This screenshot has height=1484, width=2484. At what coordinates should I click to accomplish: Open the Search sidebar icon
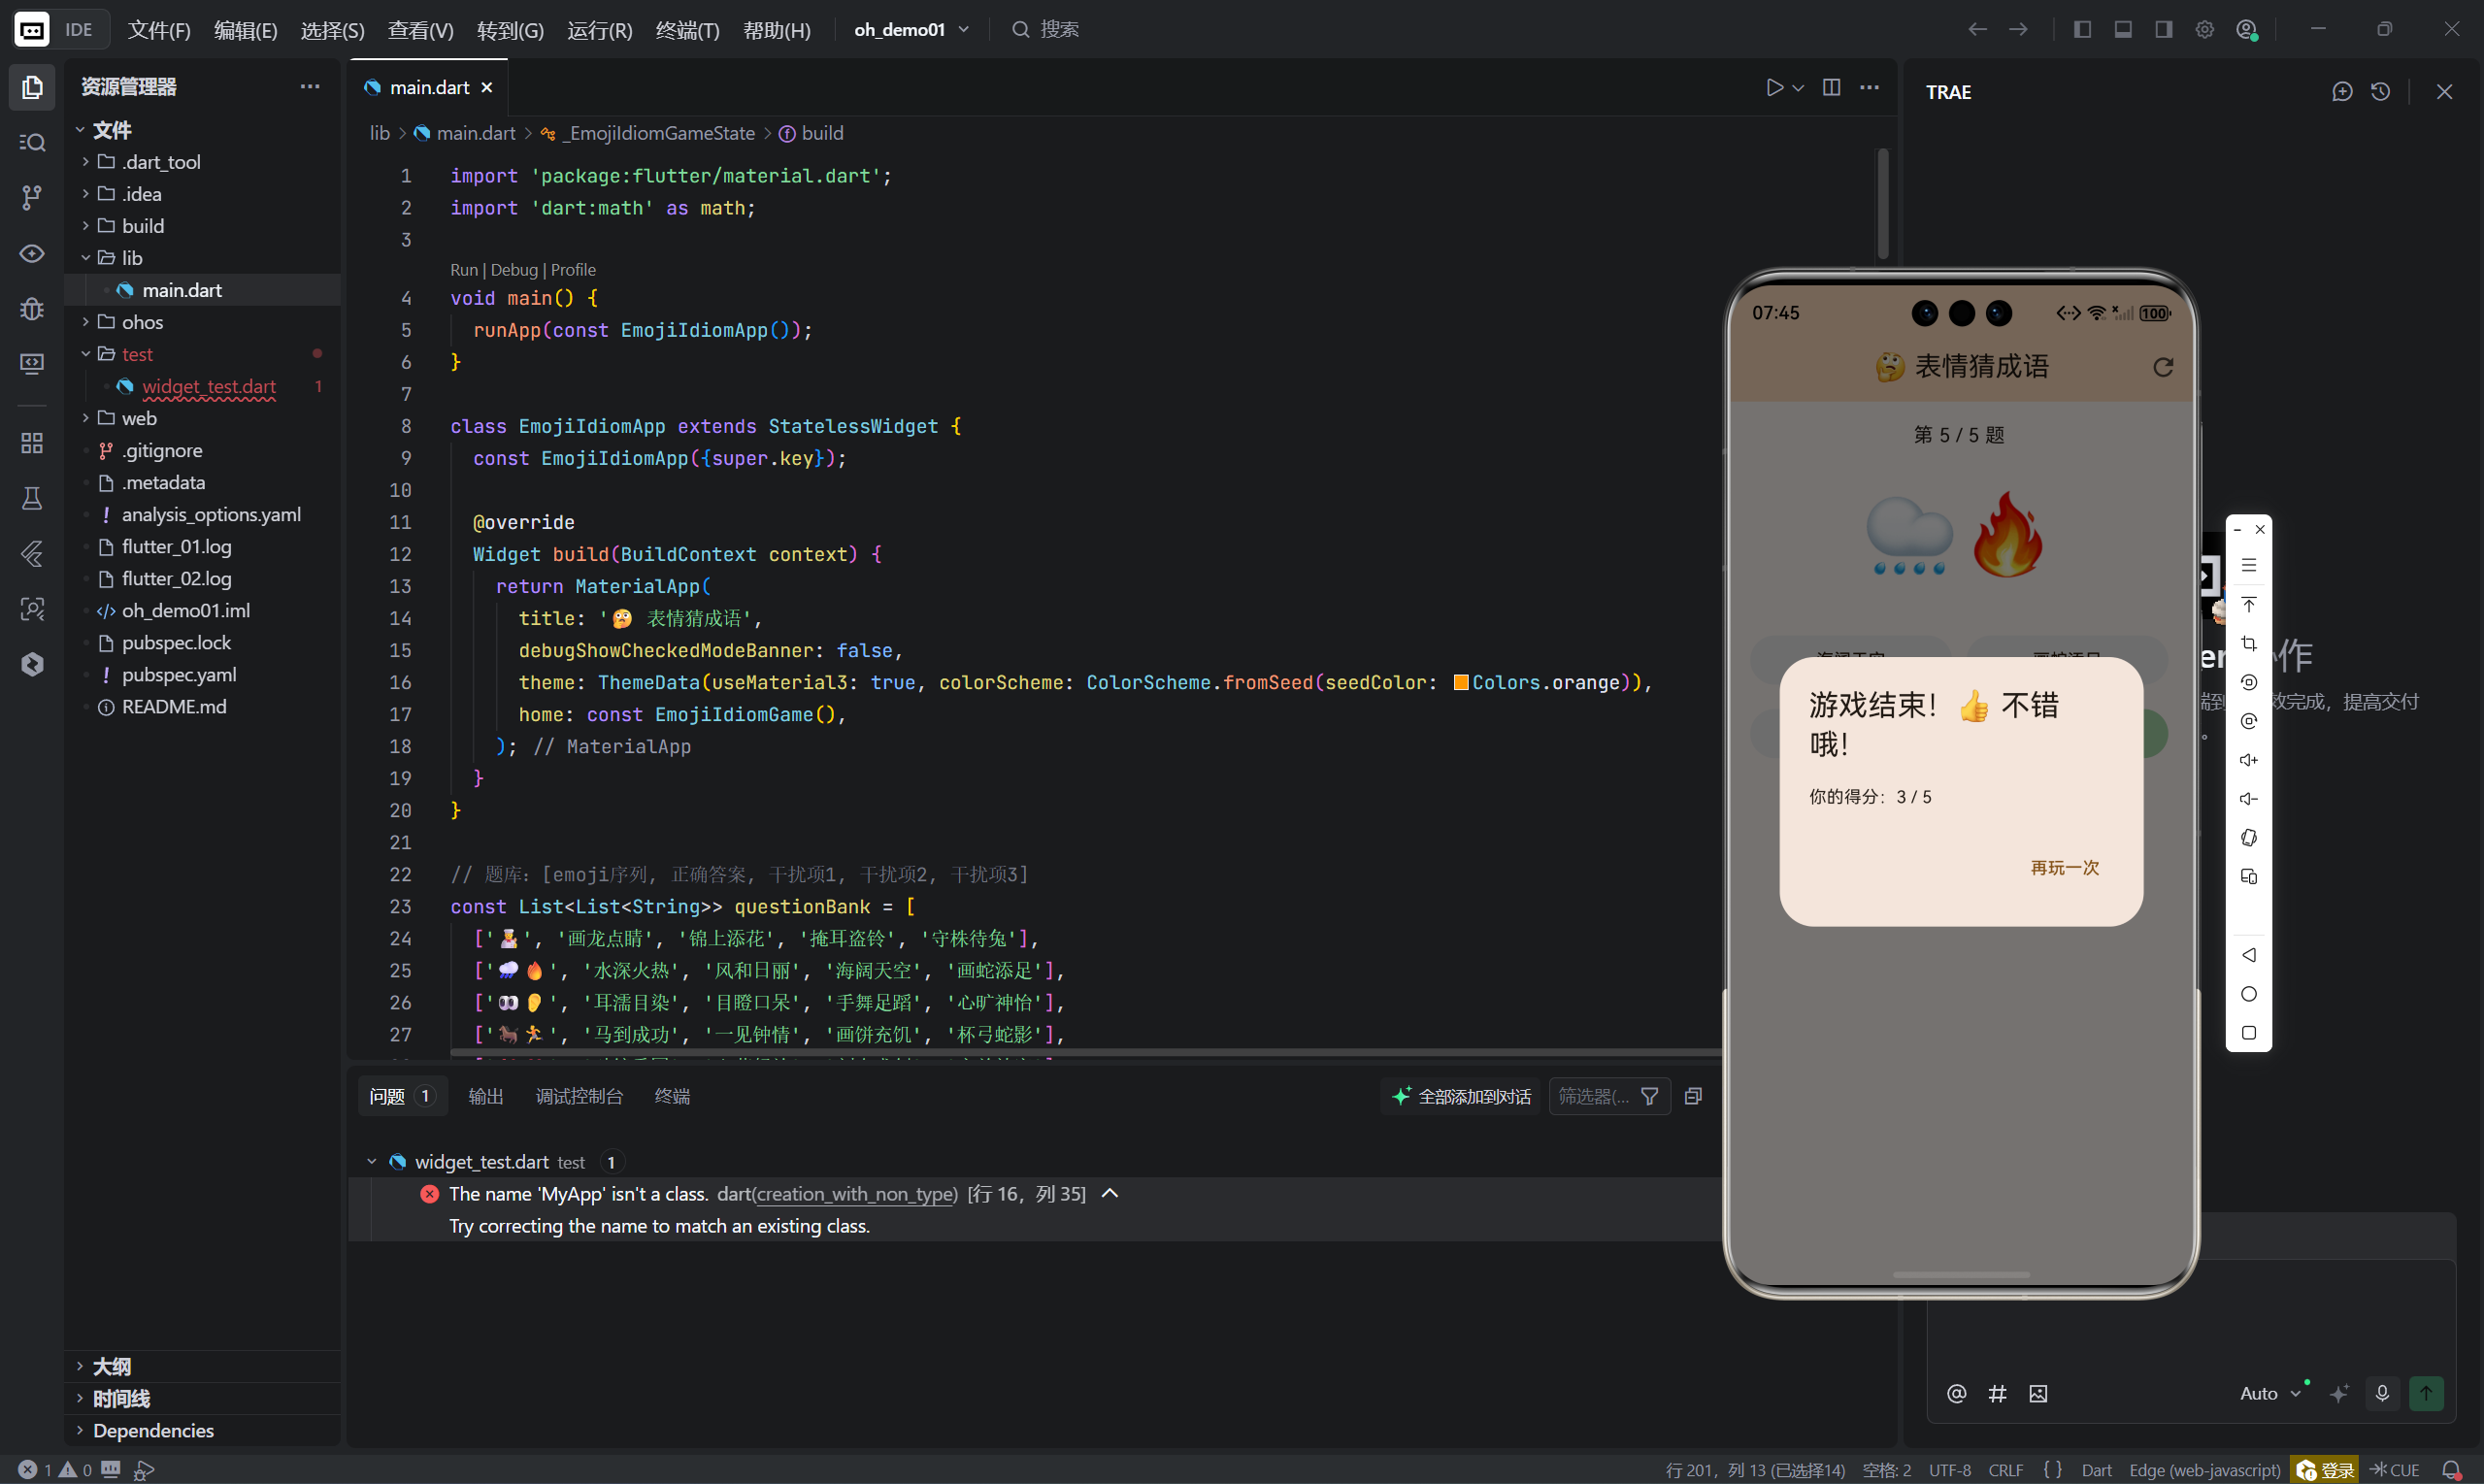tap(32, 142)
